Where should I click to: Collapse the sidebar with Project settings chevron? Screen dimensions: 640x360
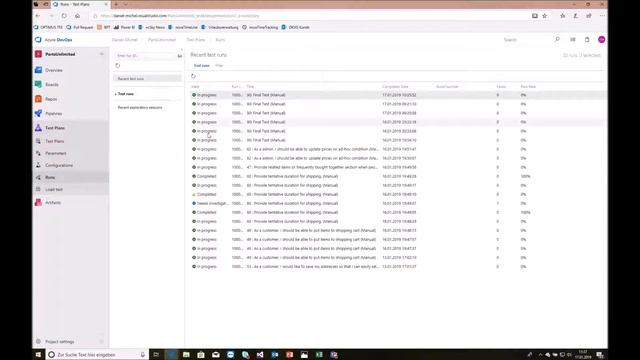coord(102,342)
